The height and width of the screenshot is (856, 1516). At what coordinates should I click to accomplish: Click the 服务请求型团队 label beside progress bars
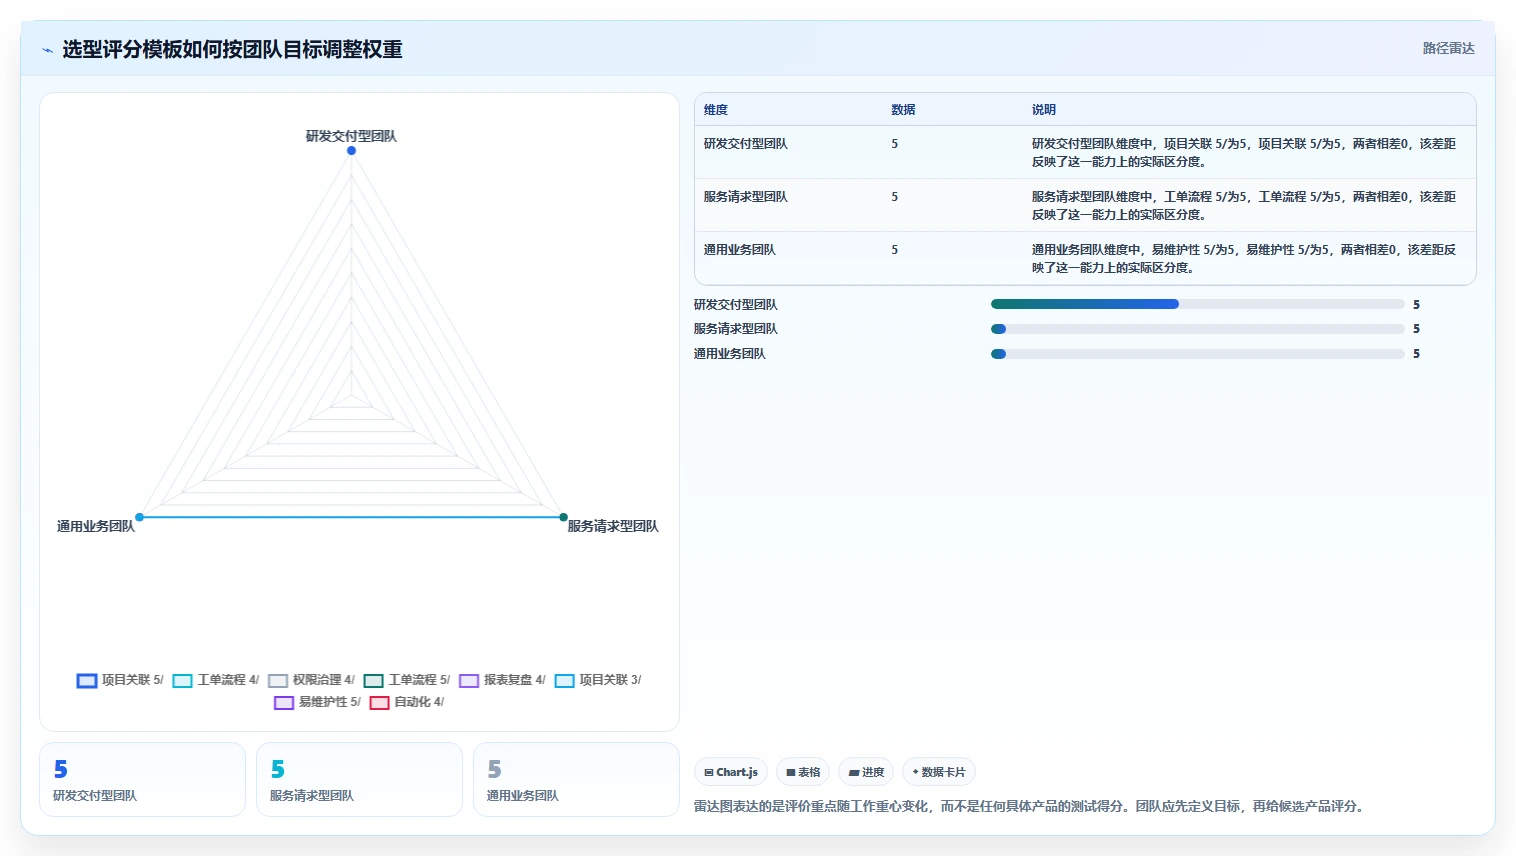735,328
